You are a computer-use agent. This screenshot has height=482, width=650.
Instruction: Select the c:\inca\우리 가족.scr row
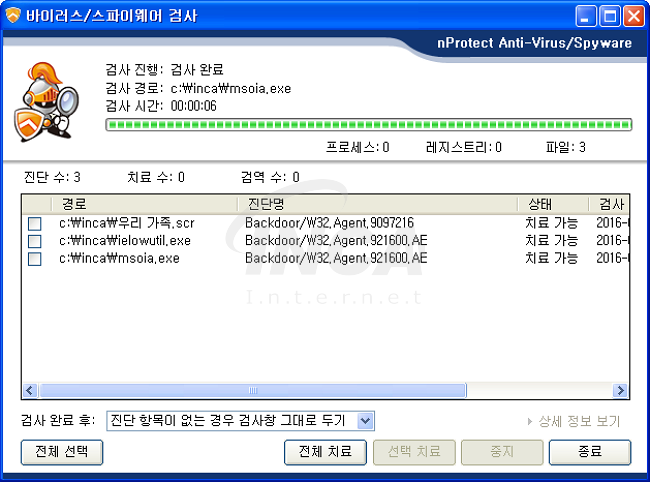coord(325,224)
